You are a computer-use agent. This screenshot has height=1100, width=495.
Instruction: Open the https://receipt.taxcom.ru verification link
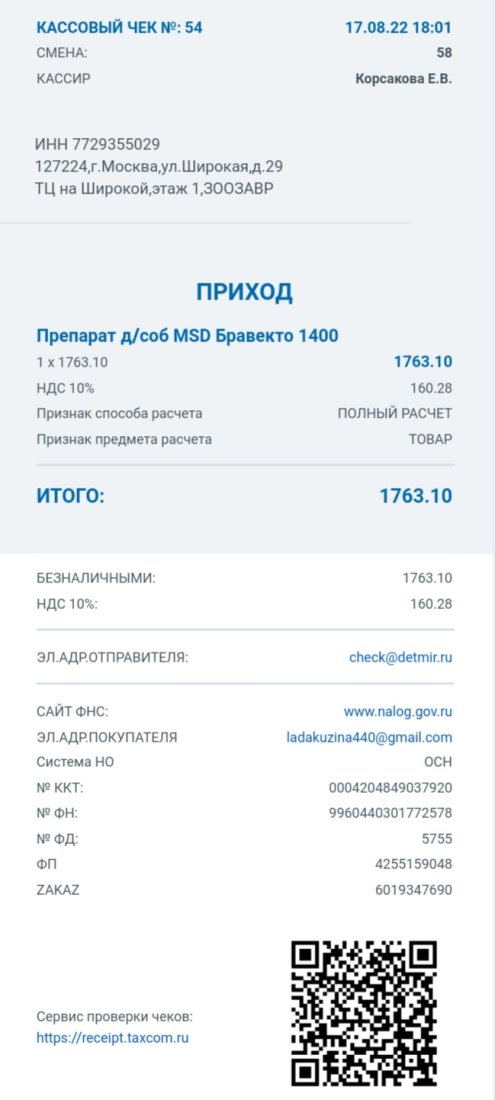pyautogui.click(x=113, y=1038)
